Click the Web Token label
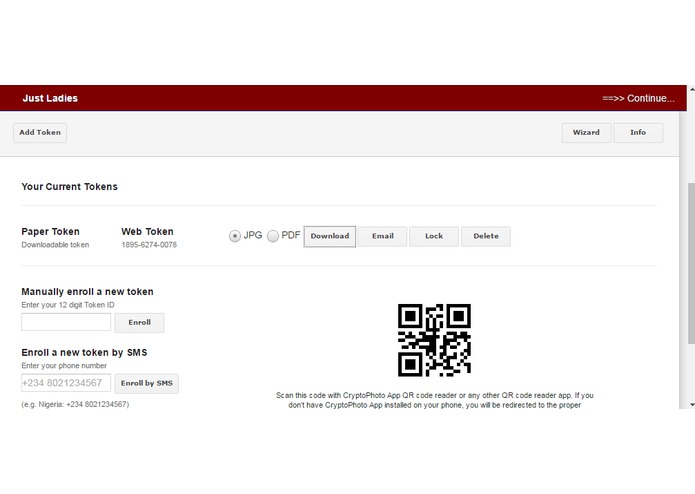The height and width of the screenshot is (494, 695). tap(148, 232)
